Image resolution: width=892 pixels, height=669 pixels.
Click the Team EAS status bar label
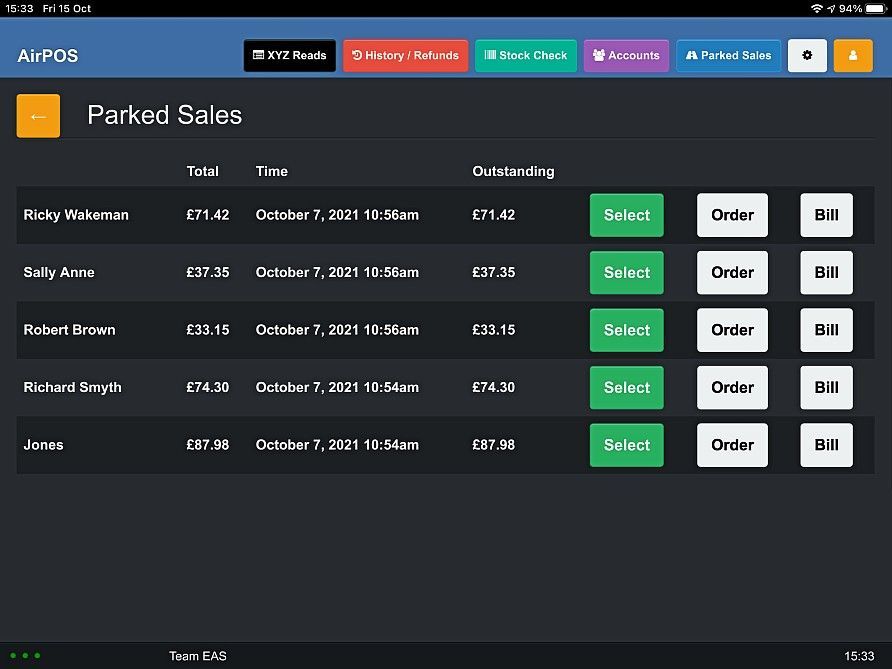coord(198,656)
